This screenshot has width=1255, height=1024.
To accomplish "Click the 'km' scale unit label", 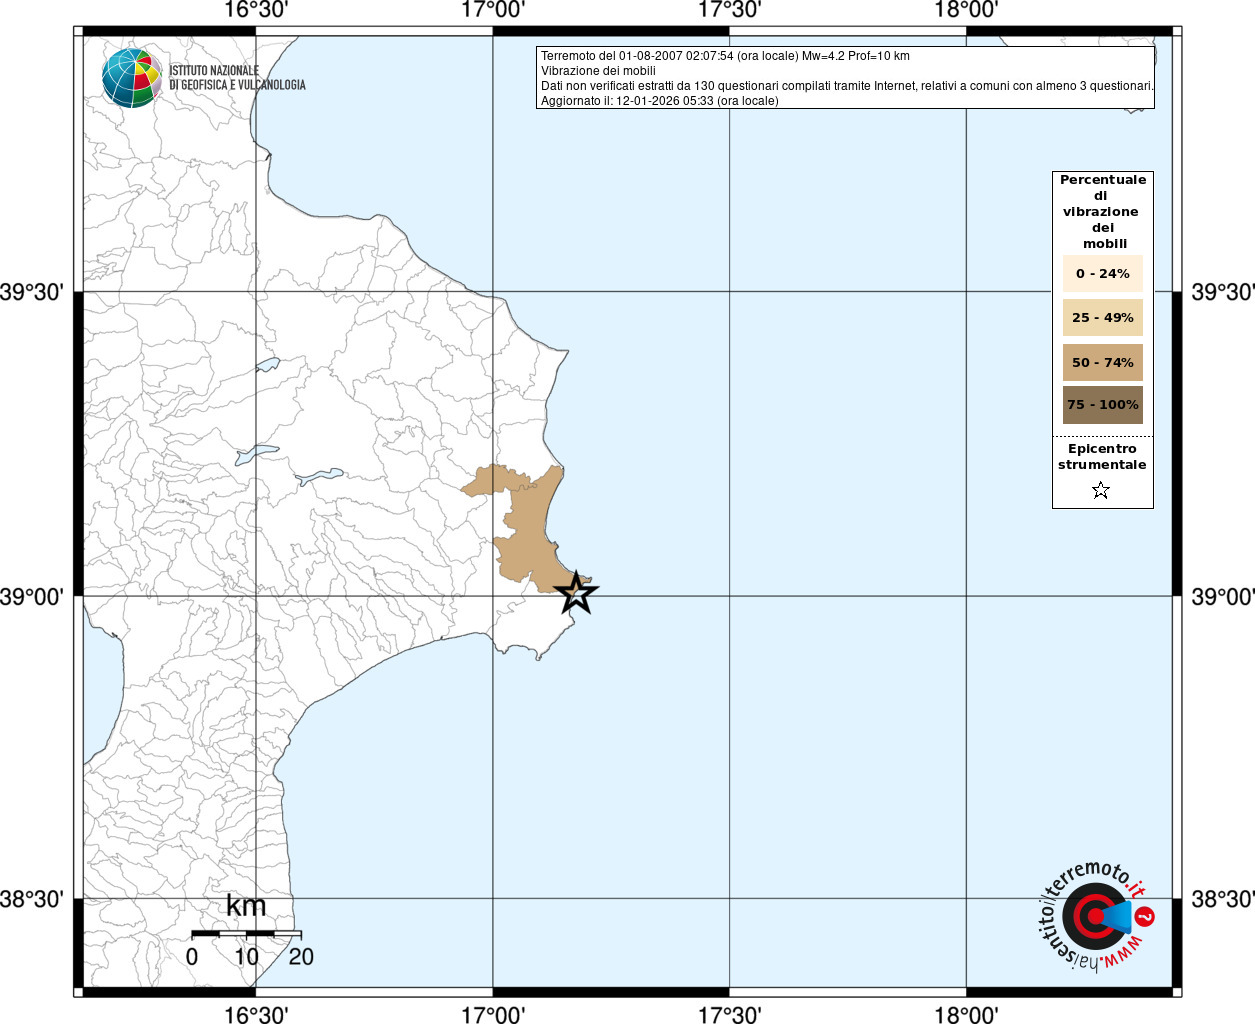I will (246, 906).
